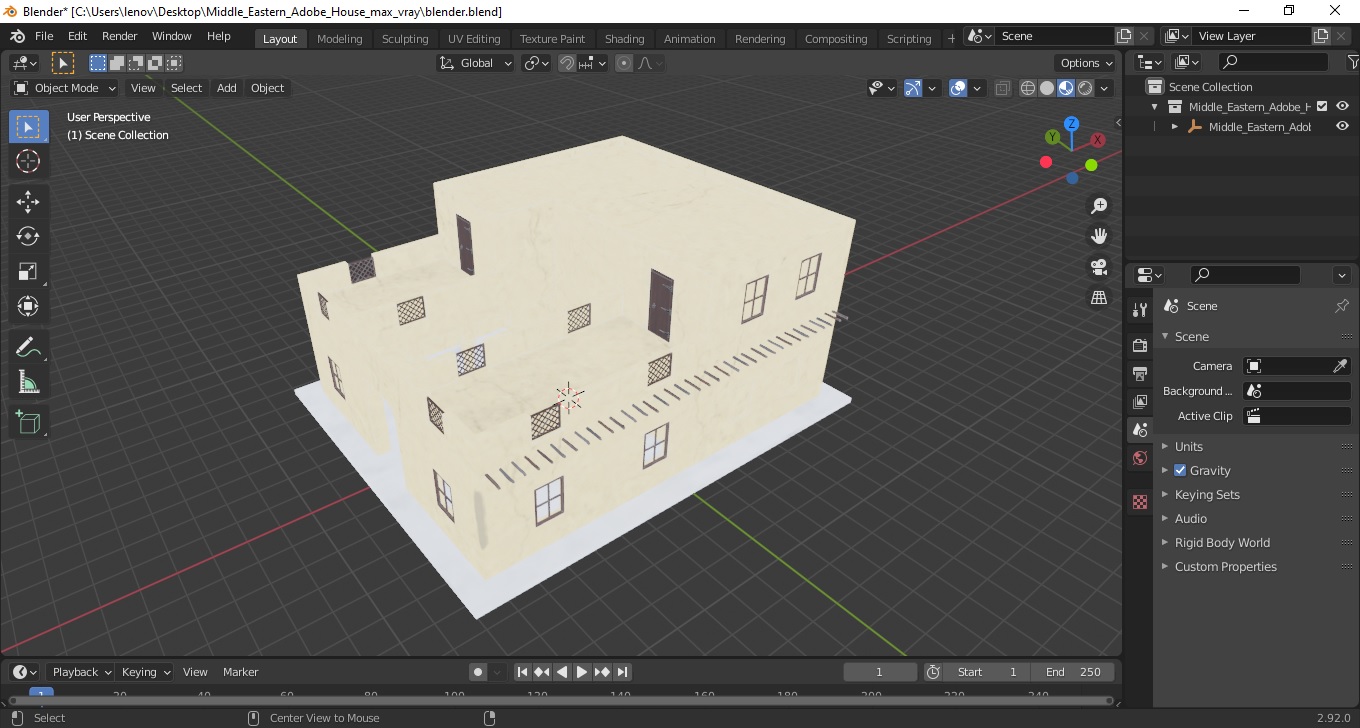Open the Keying dropdown in timeline
1360x728 pixels.
click(145, 672)
